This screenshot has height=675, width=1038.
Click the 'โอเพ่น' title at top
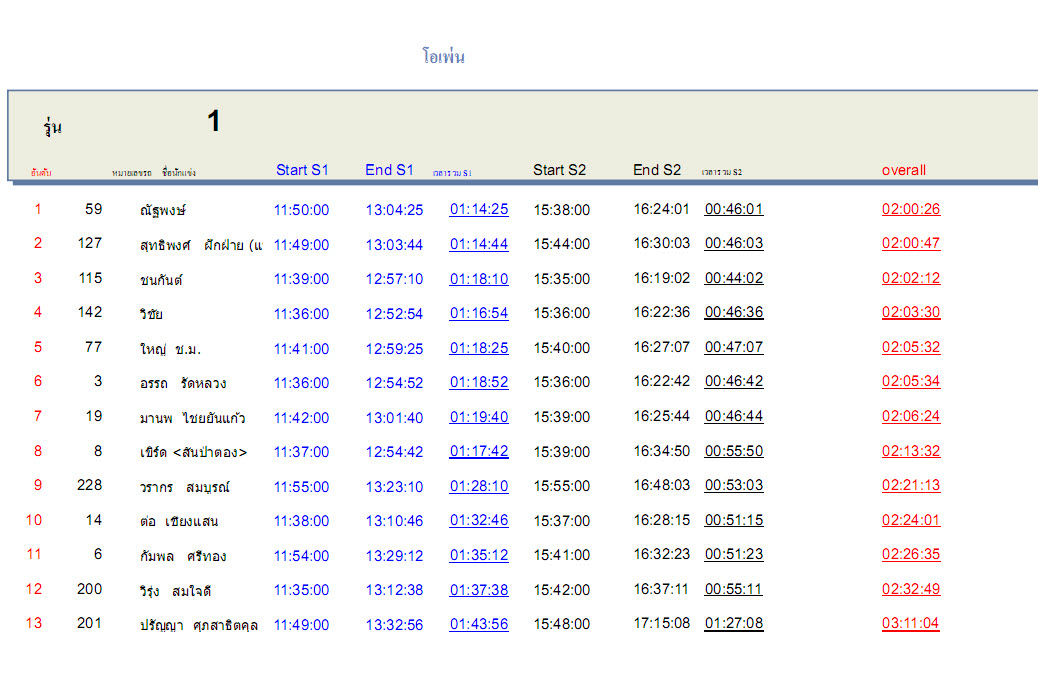(443, 57)
